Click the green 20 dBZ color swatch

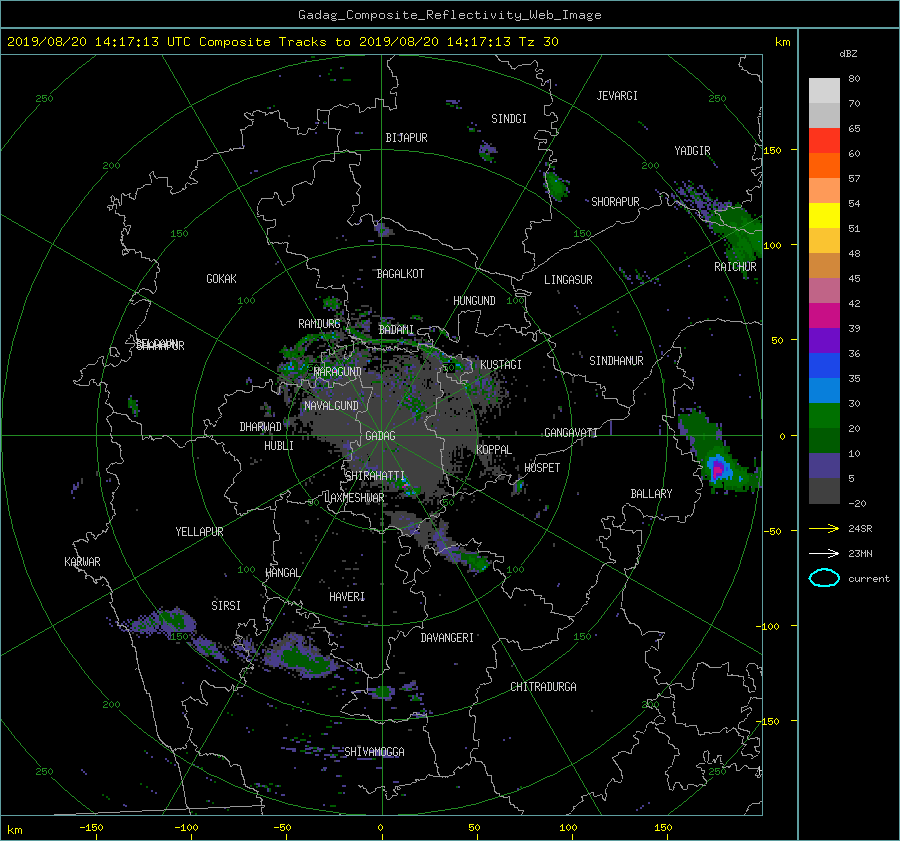click(824, 415)
